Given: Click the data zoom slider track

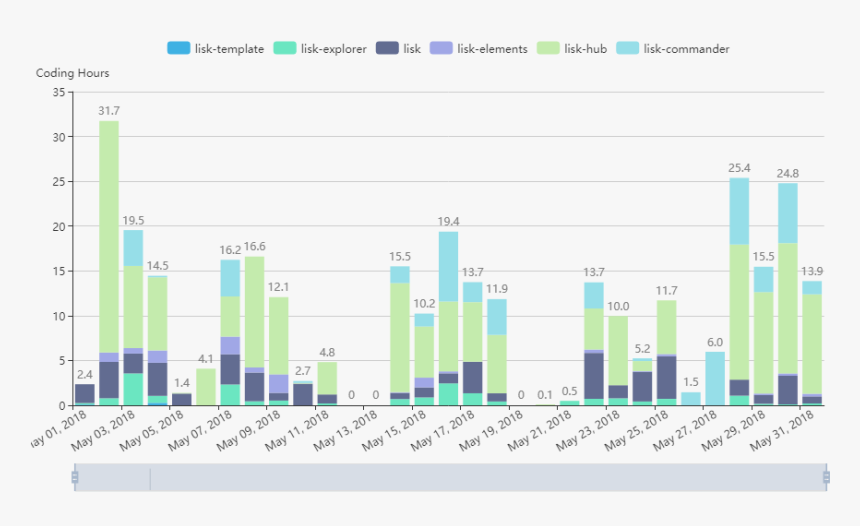Looking at the screenshot, I should (450, 477).
